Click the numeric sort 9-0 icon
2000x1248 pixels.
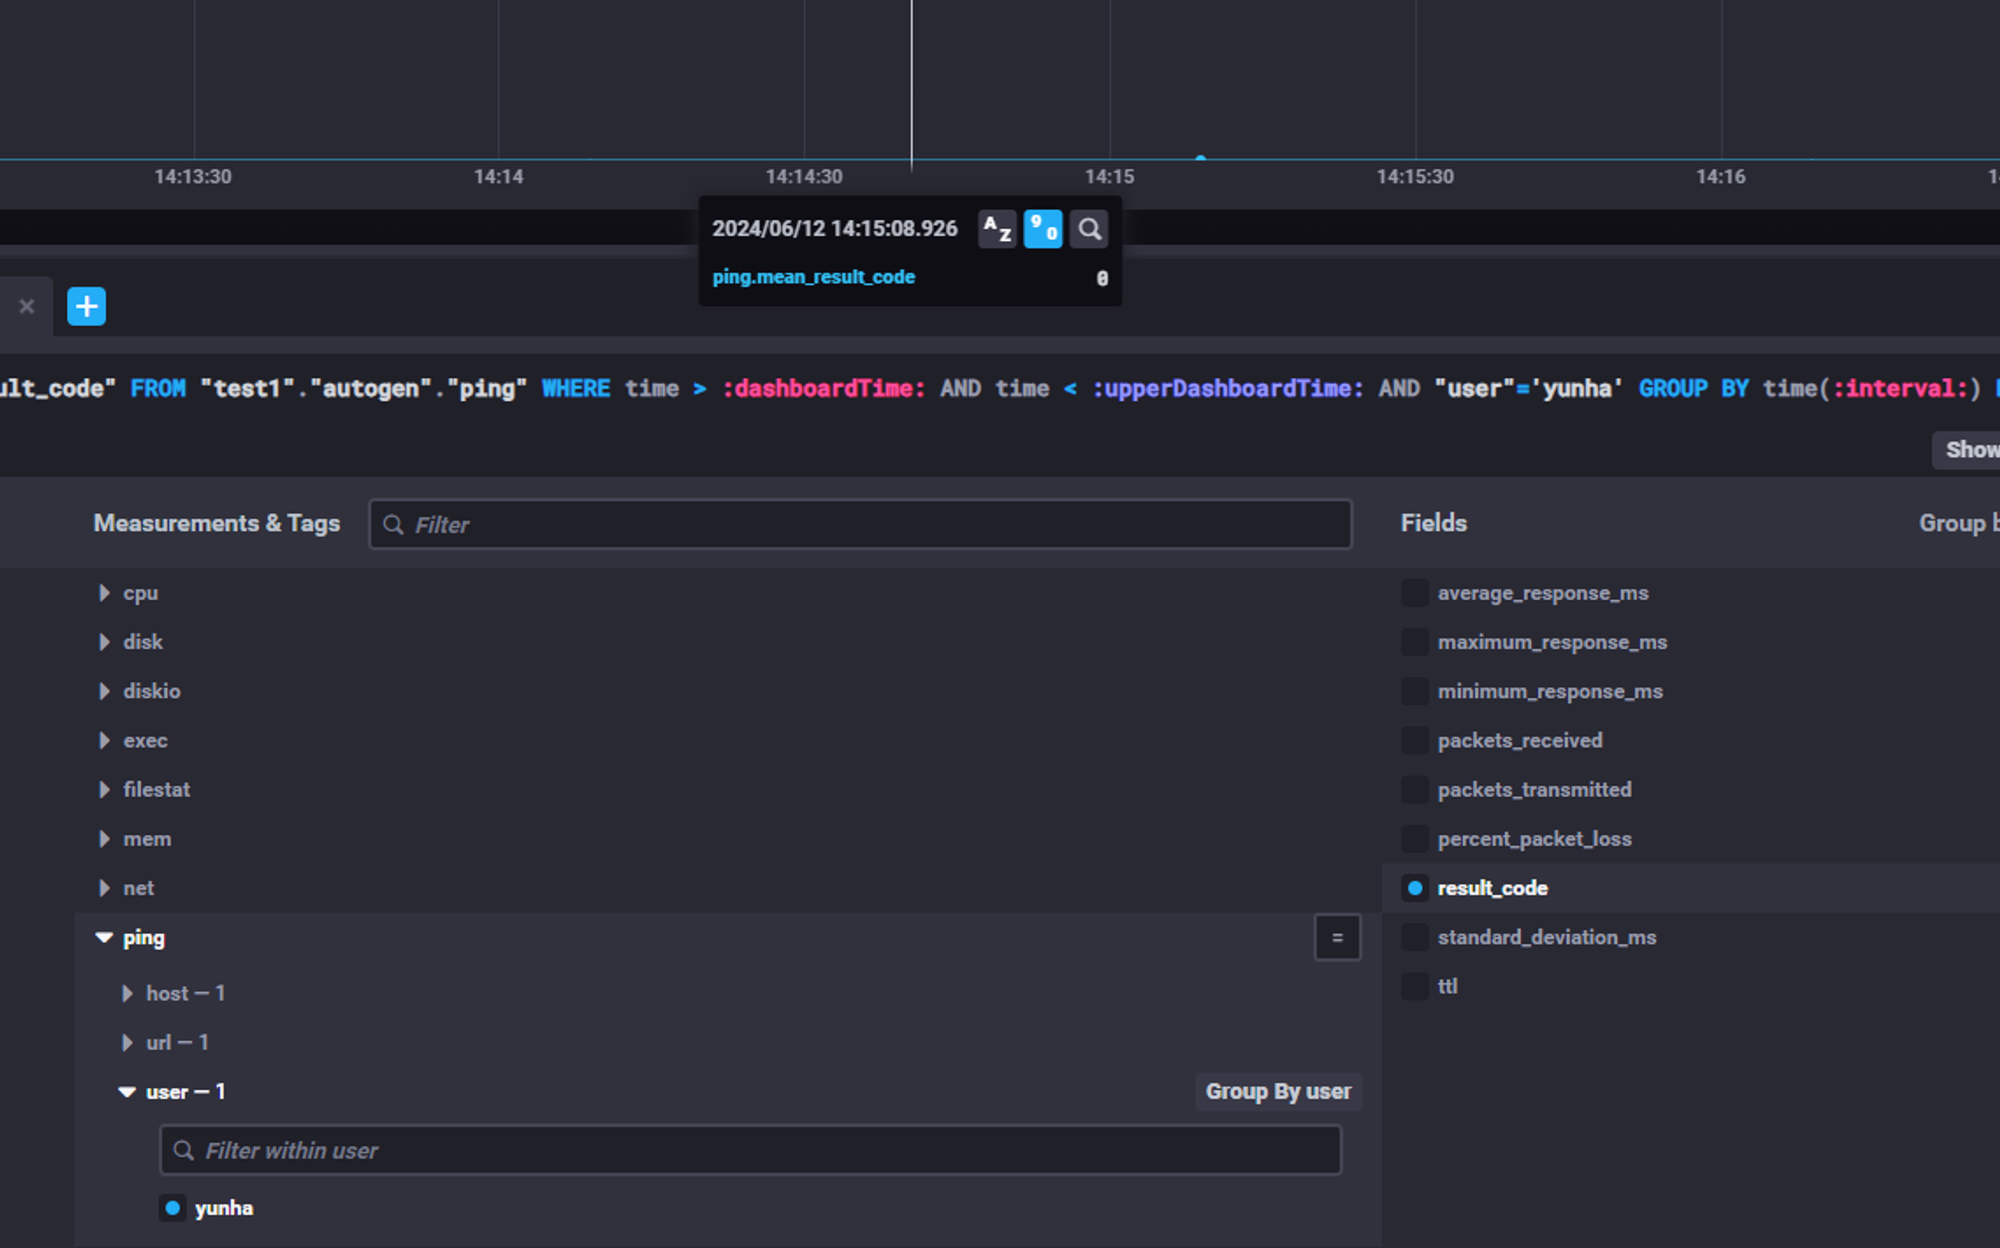point(1043,229)
